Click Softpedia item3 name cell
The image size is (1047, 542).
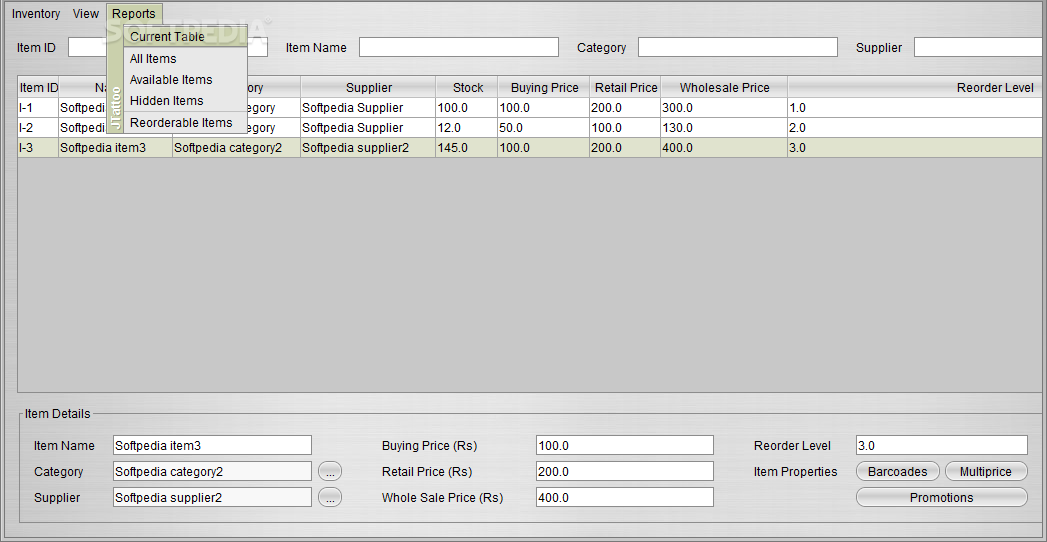116,148
